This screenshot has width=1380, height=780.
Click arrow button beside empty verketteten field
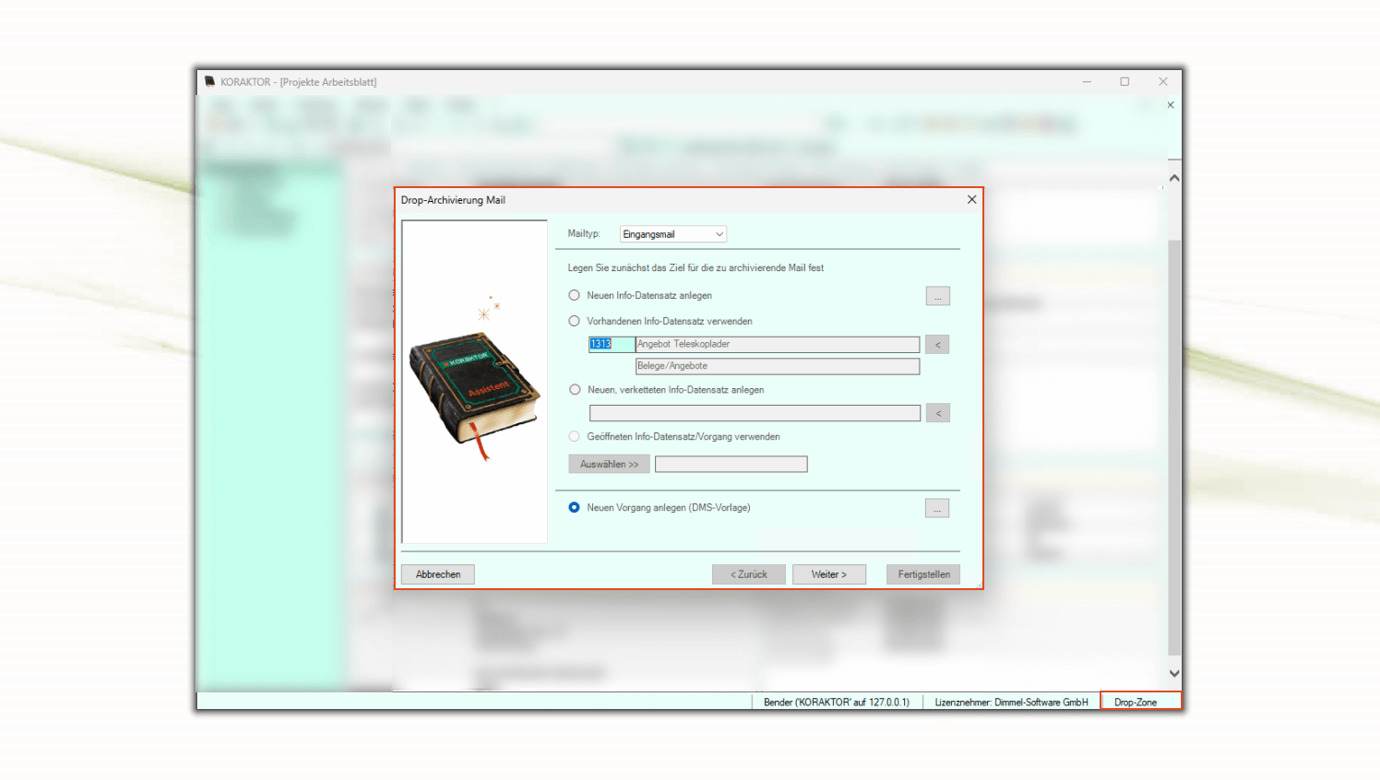click(x=937, y=413)
